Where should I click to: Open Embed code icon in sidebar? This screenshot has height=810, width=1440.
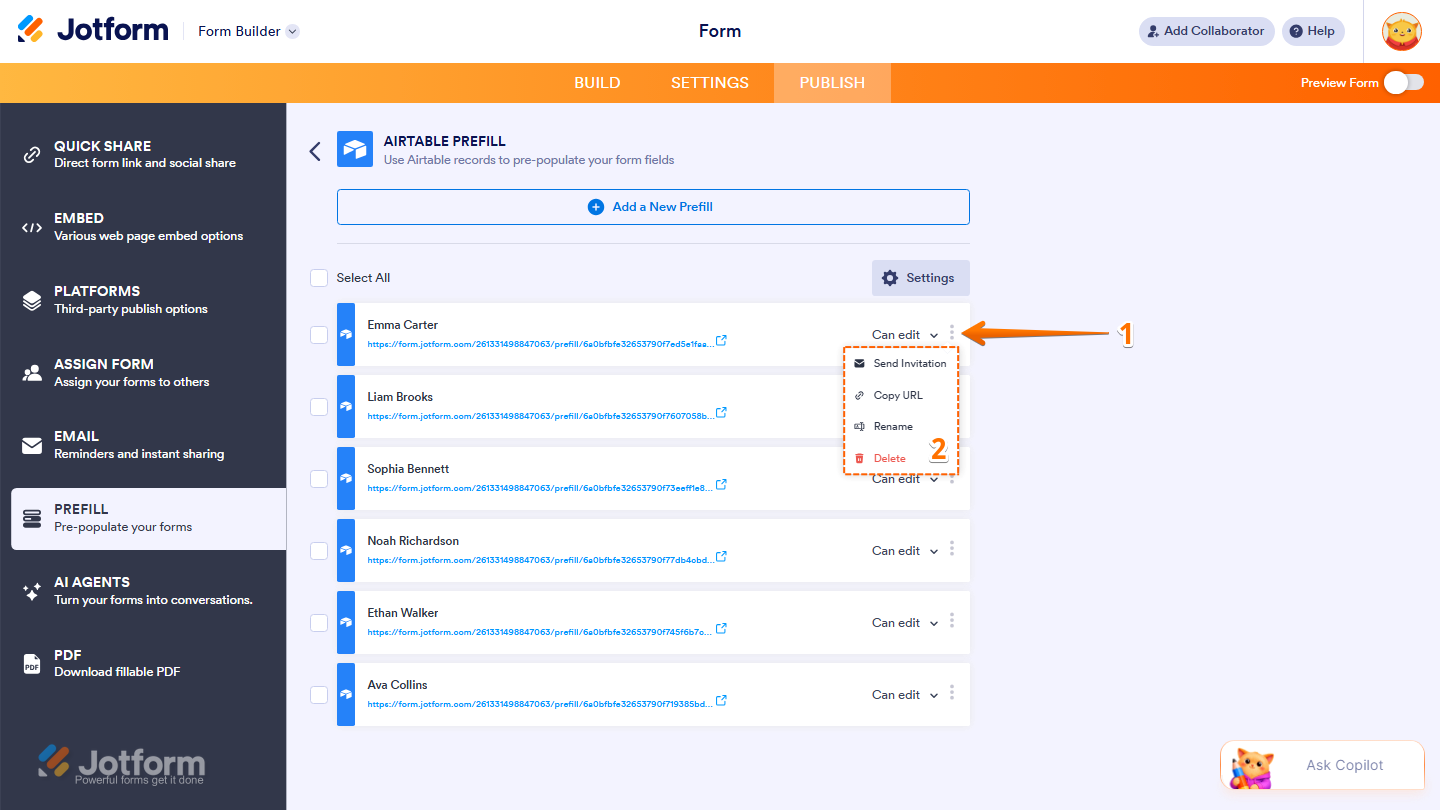32,227
